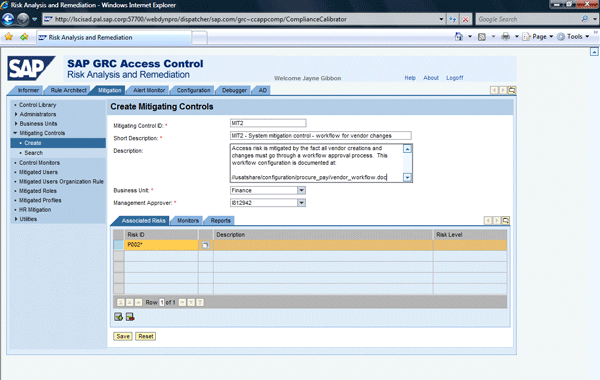
Task: Switch to the Debugger tab
Action: coord(234,90)
